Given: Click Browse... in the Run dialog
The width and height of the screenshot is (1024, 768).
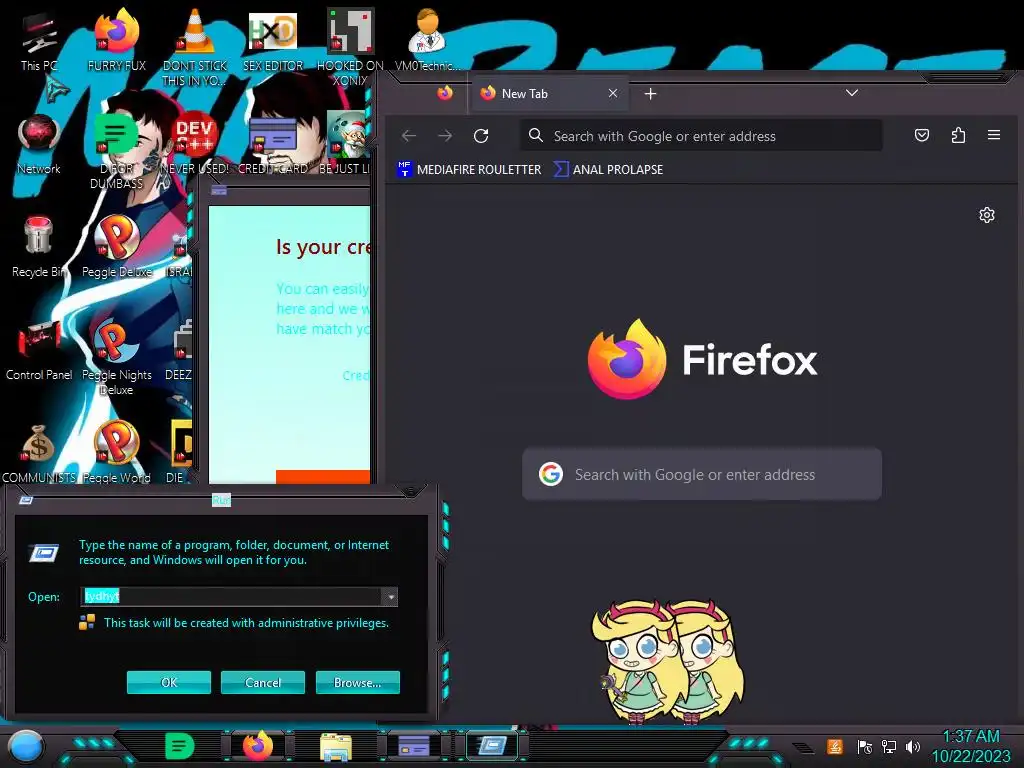Looking at the screenshot, I should (358, 682).
